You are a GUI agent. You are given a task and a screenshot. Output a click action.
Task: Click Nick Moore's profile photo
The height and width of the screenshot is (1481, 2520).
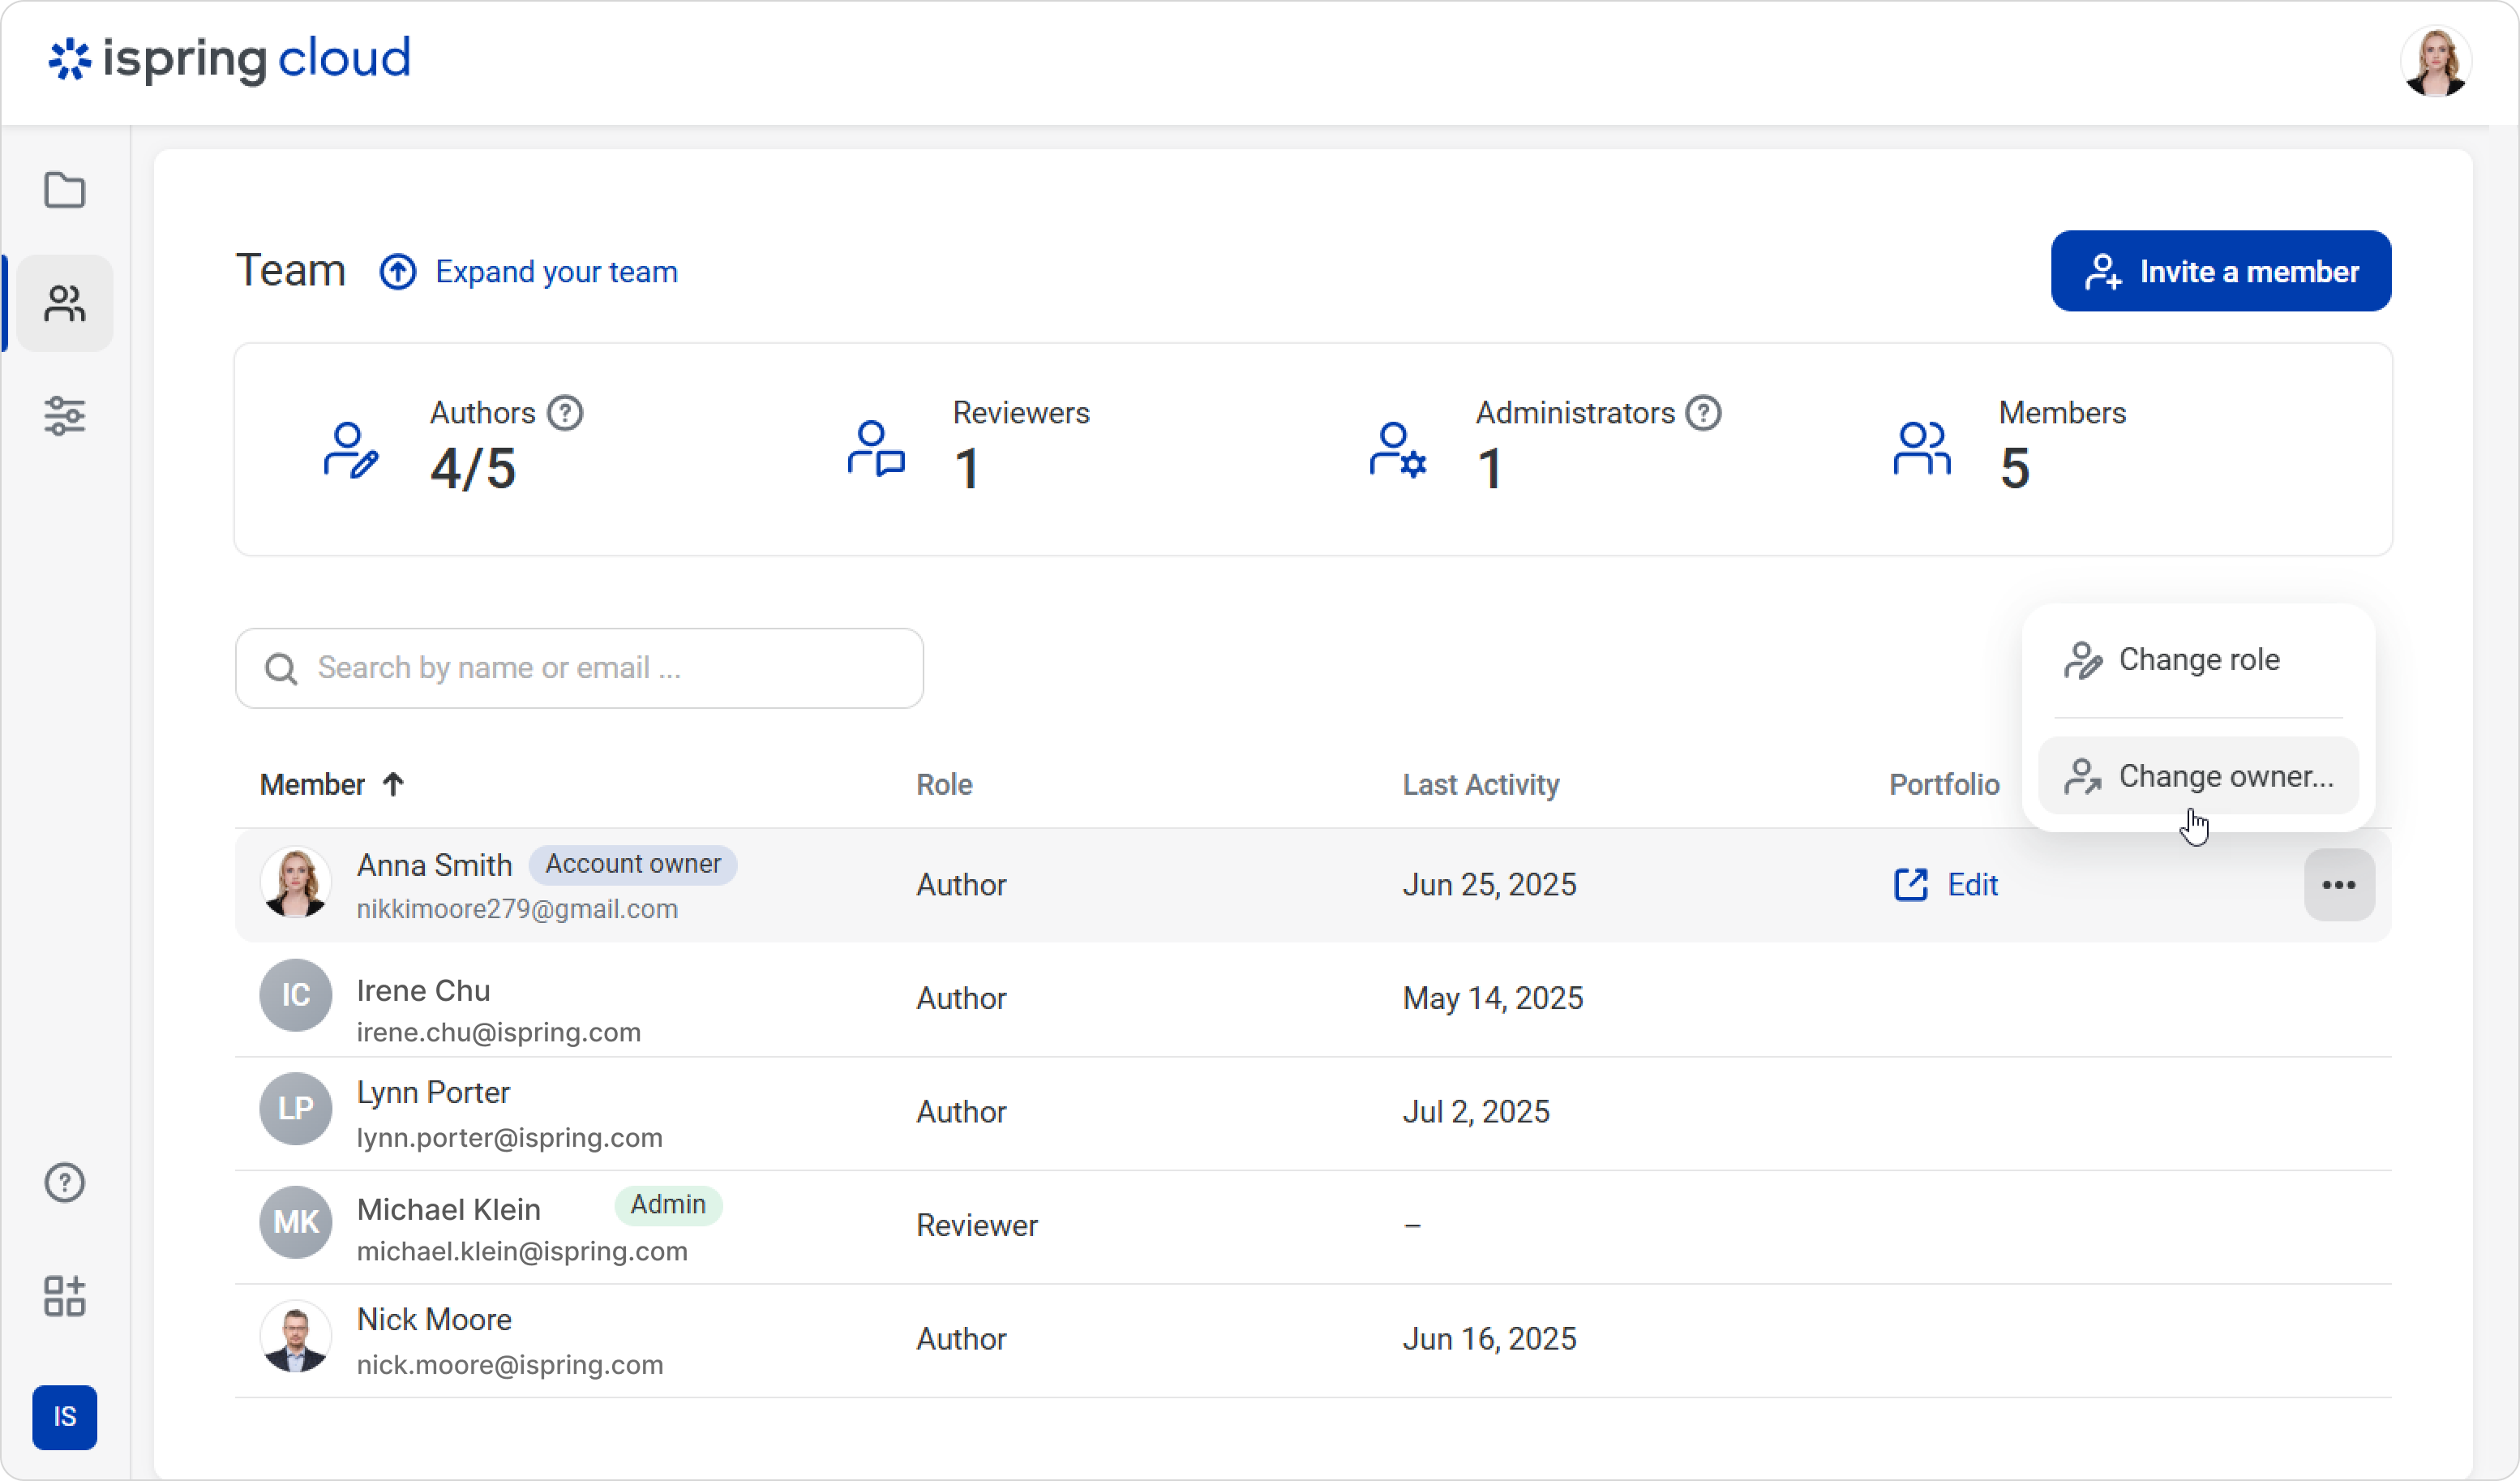tap(296, 1337)
